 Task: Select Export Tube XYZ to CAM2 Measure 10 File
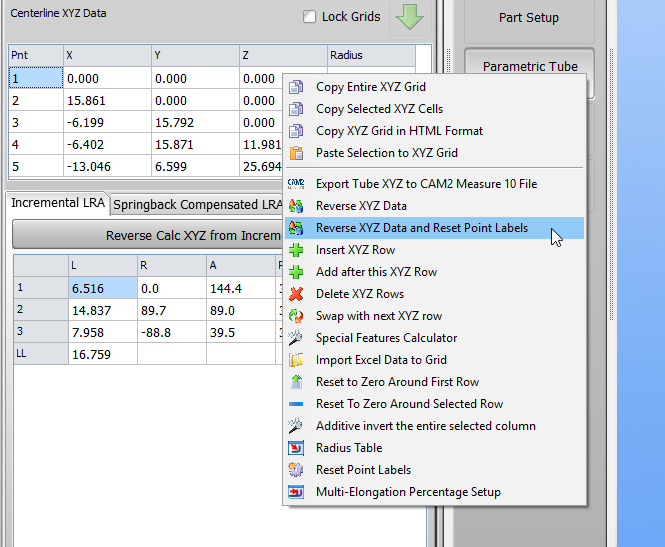434,184
